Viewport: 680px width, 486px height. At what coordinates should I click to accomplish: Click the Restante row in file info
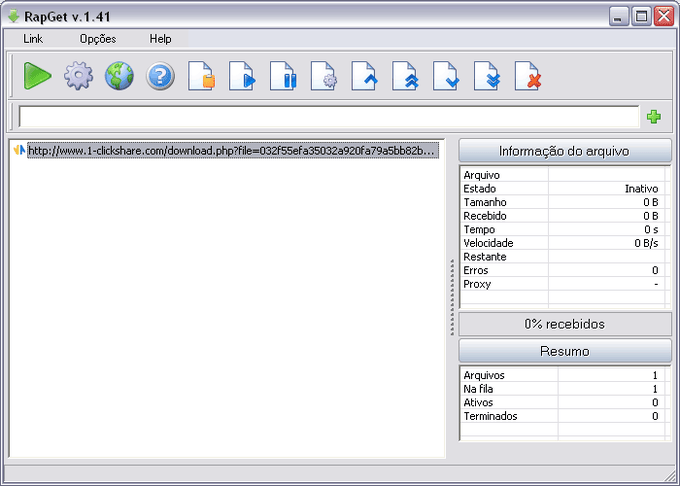coord(562,257)
